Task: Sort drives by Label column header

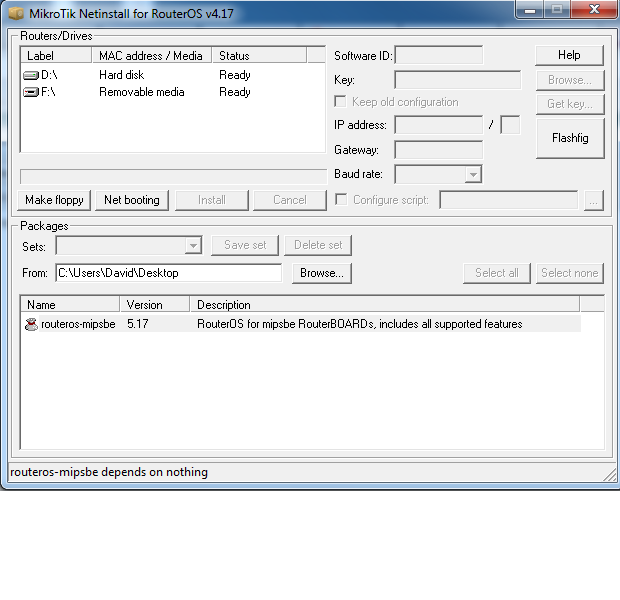Action: (56, 55)
